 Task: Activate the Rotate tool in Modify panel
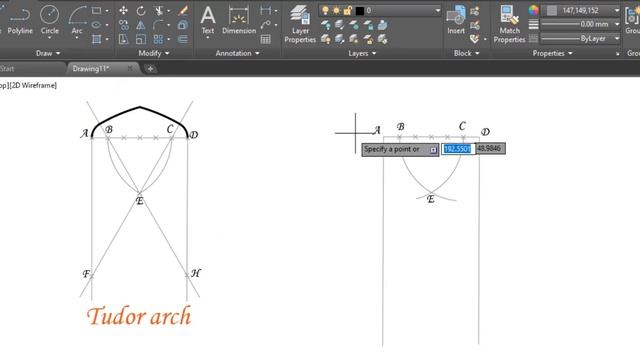tap(141, 11)
